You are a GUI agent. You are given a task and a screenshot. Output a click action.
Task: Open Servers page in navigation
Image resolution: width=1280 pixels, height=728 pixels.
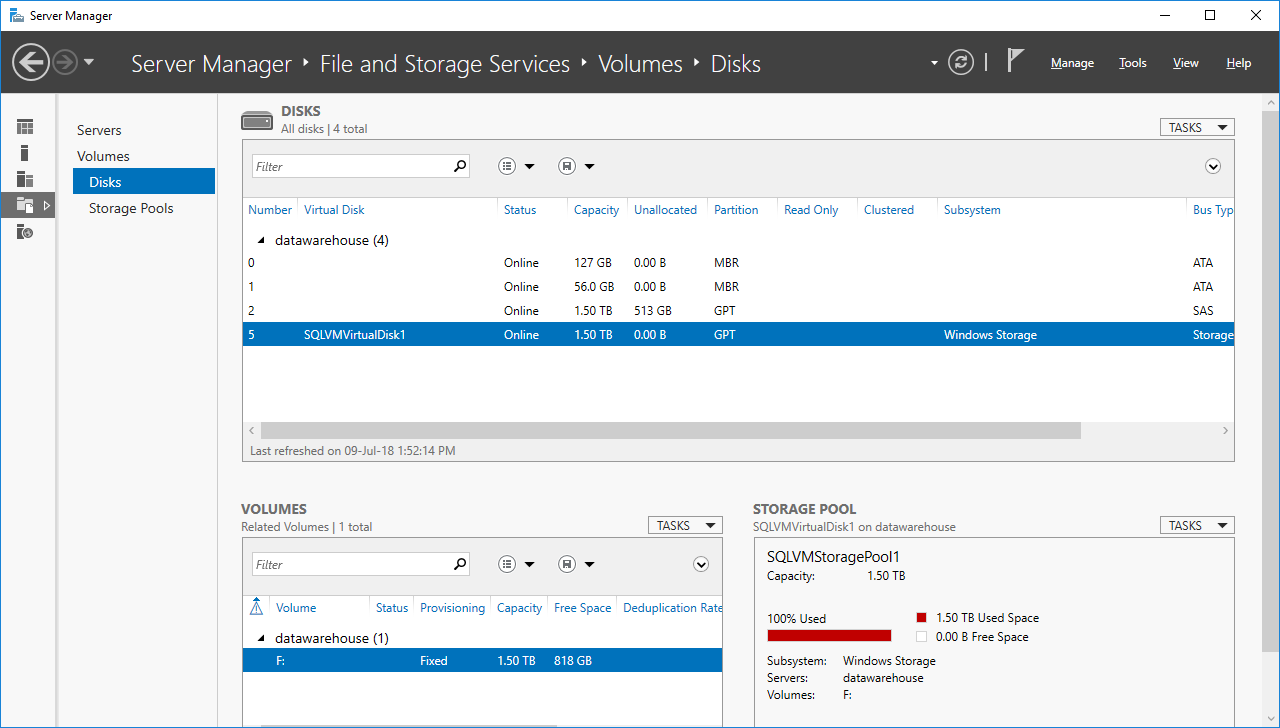(99, 130)
